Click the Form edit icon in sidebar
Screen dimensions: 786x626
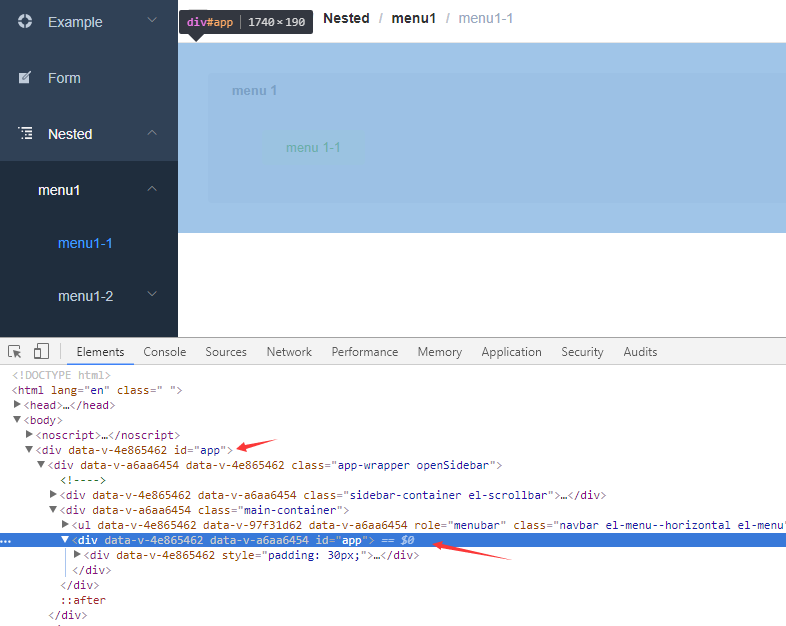tap(25, 77)
